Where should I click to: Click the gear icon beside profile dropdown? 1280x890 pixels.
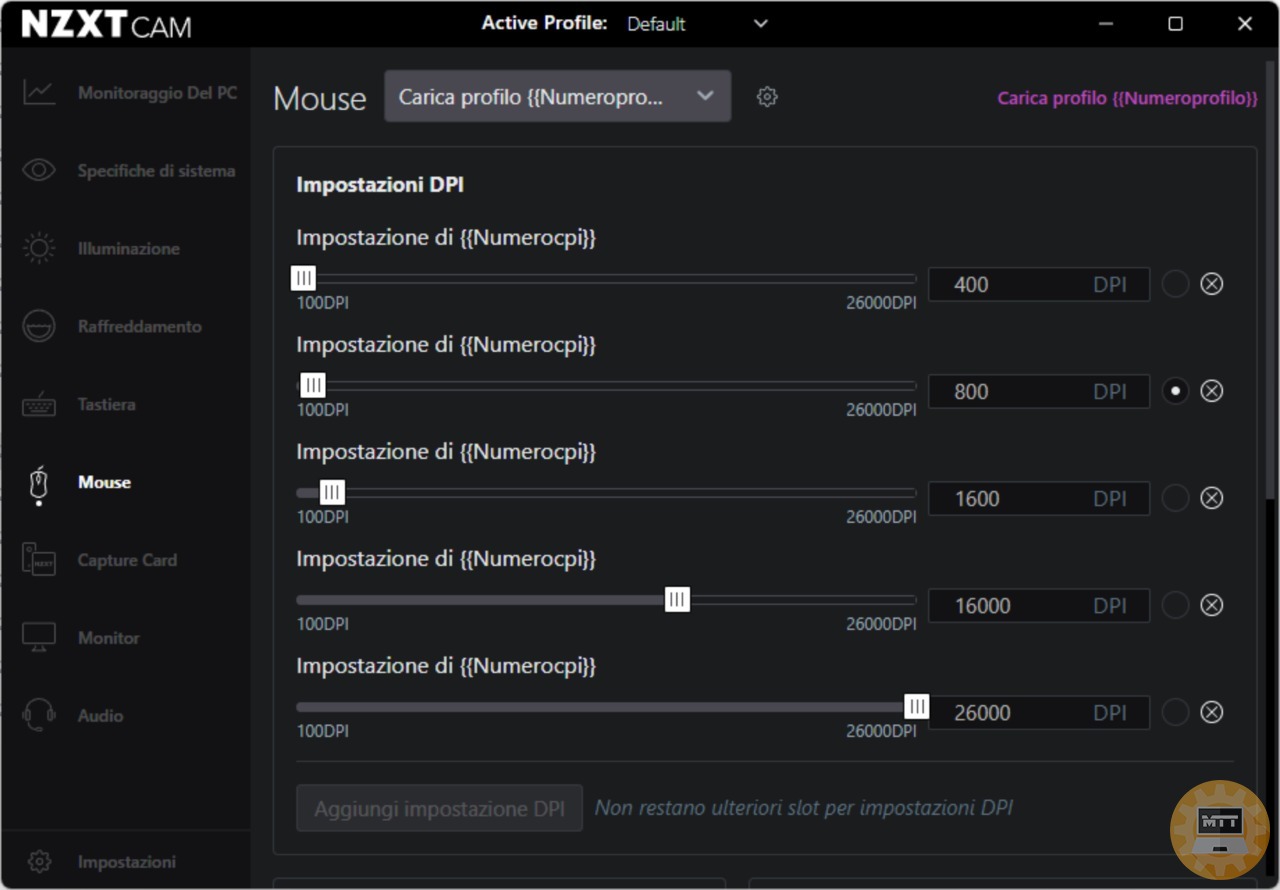[x=767, y=97]
